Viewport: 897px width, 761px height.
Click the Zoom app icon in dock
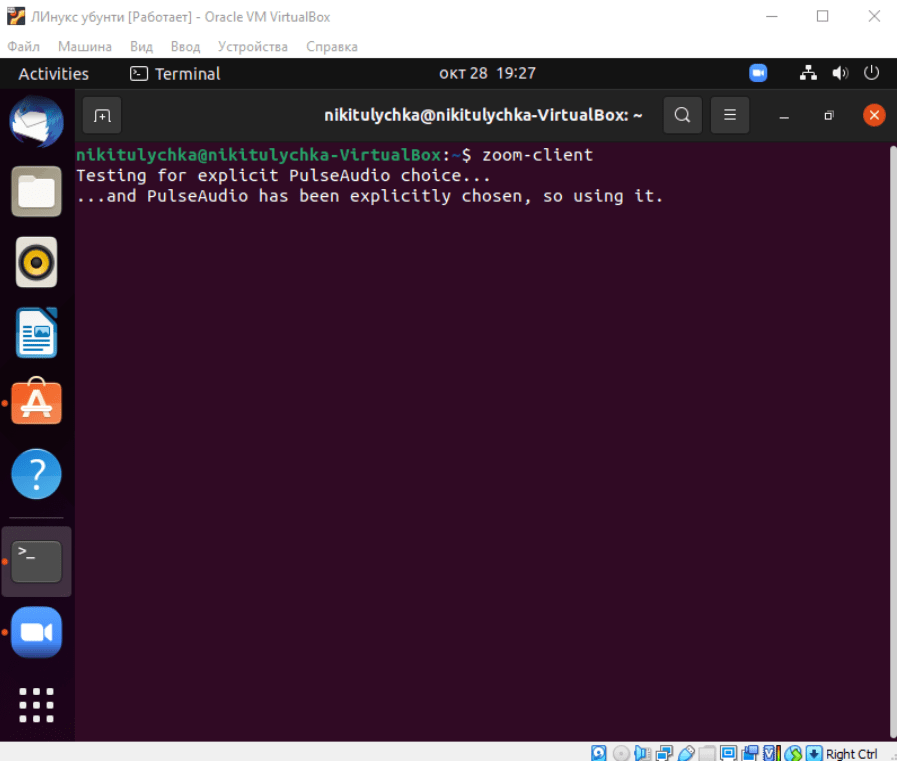(x=37, y=632)
